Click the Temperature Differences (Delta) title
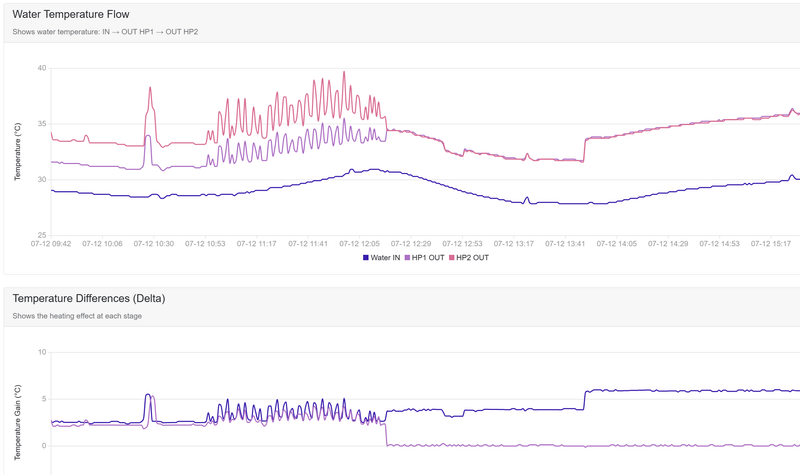This screenshot has width=800, height=475. click(x=88, y=298)
